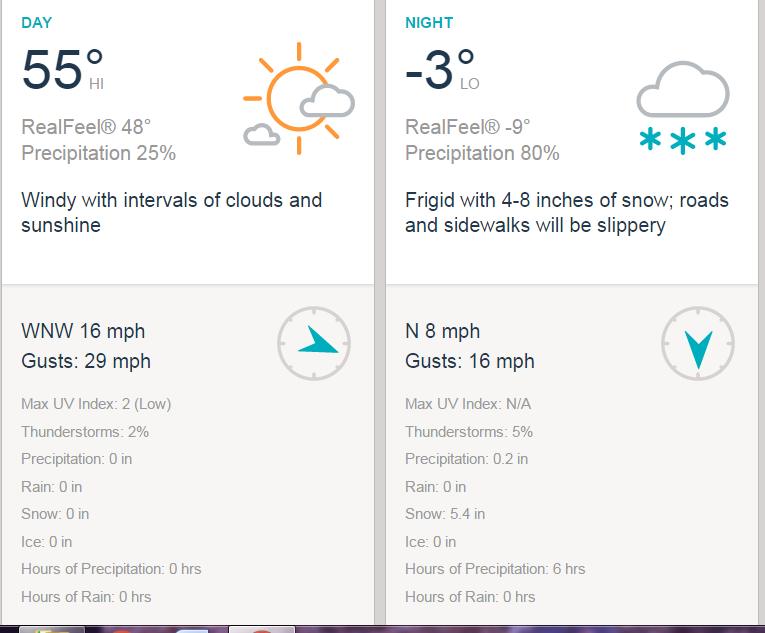Viewport: 765px width, 633px height.
Task: Click the partly sunny day weather icon
Action: coord(299,99)
